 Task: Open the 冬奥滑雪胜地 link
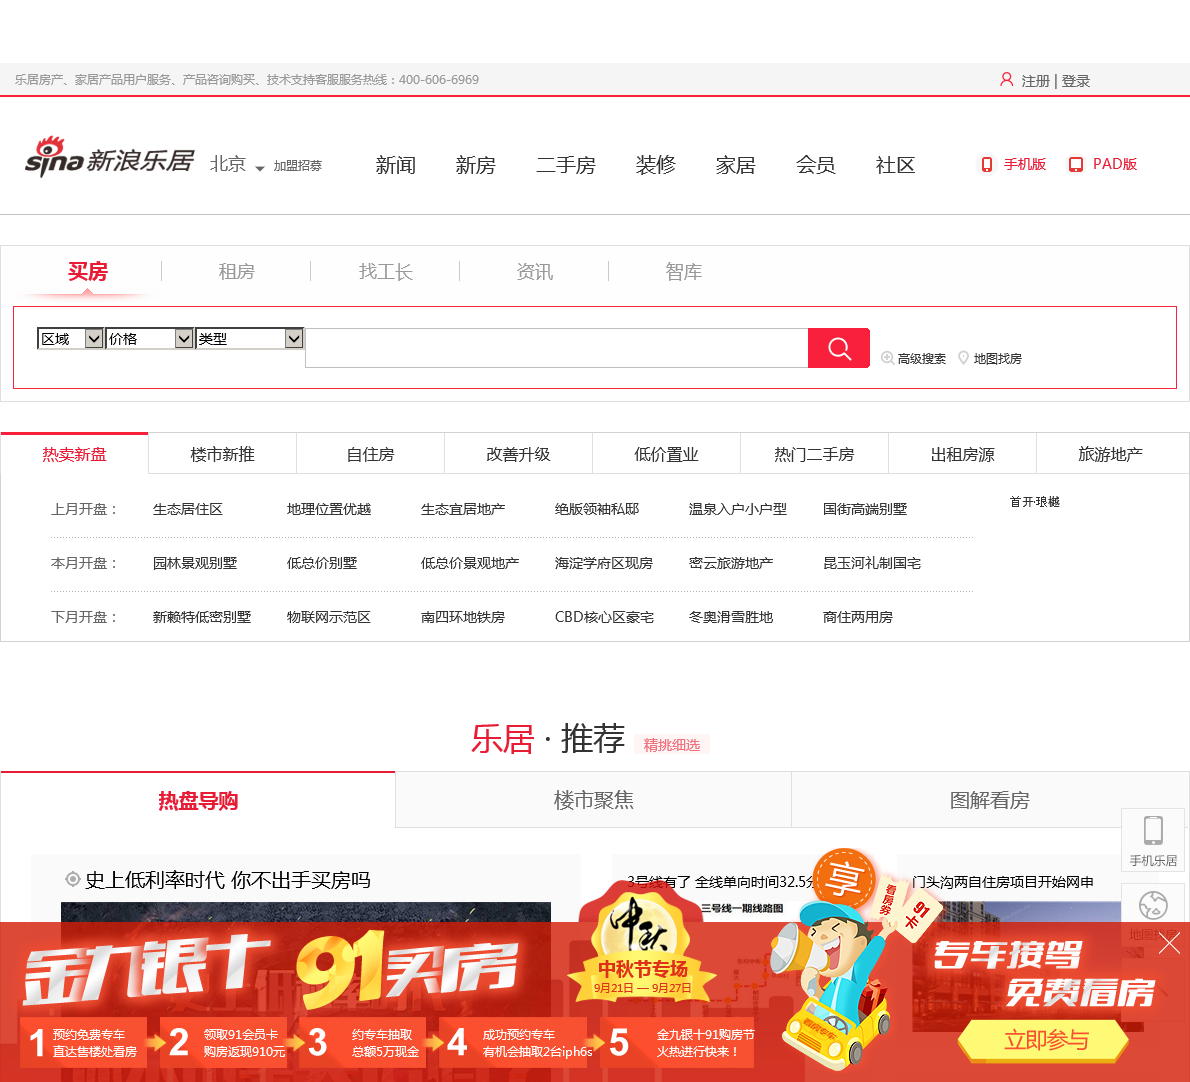731,617
